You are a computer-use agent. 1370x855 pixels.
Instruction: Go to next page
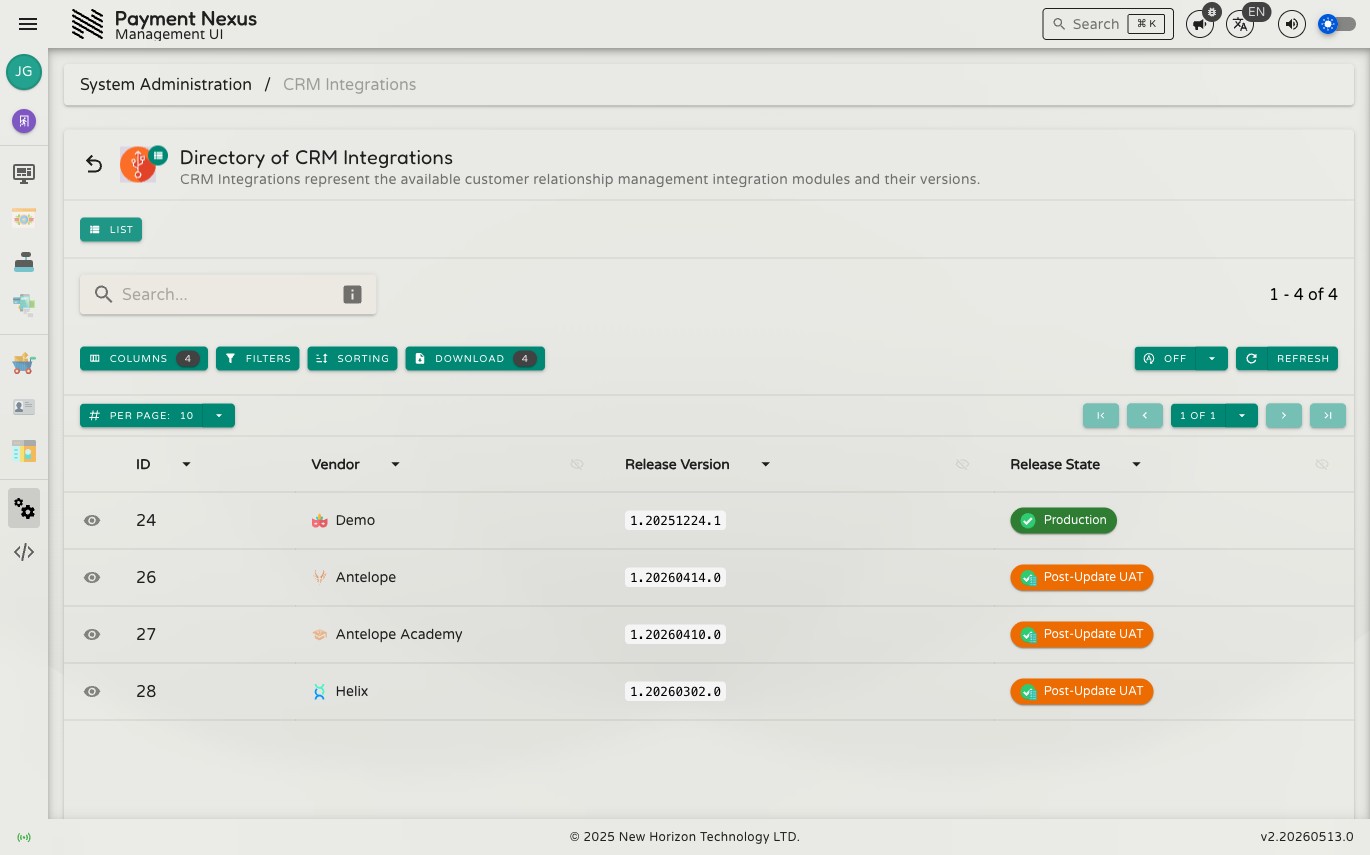[x=1284, y=415]
